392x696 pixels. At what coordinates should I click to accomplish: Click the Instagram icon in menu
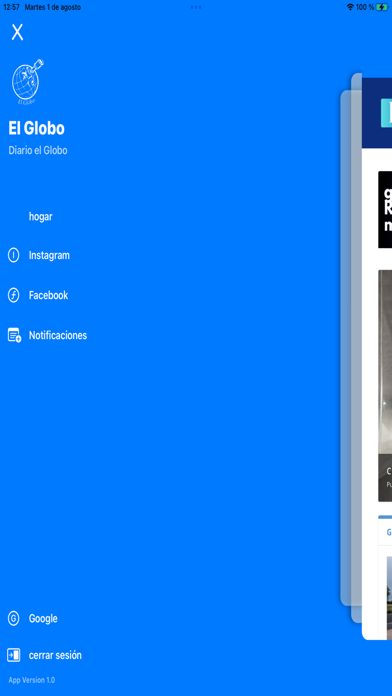[x=14, y=255]
